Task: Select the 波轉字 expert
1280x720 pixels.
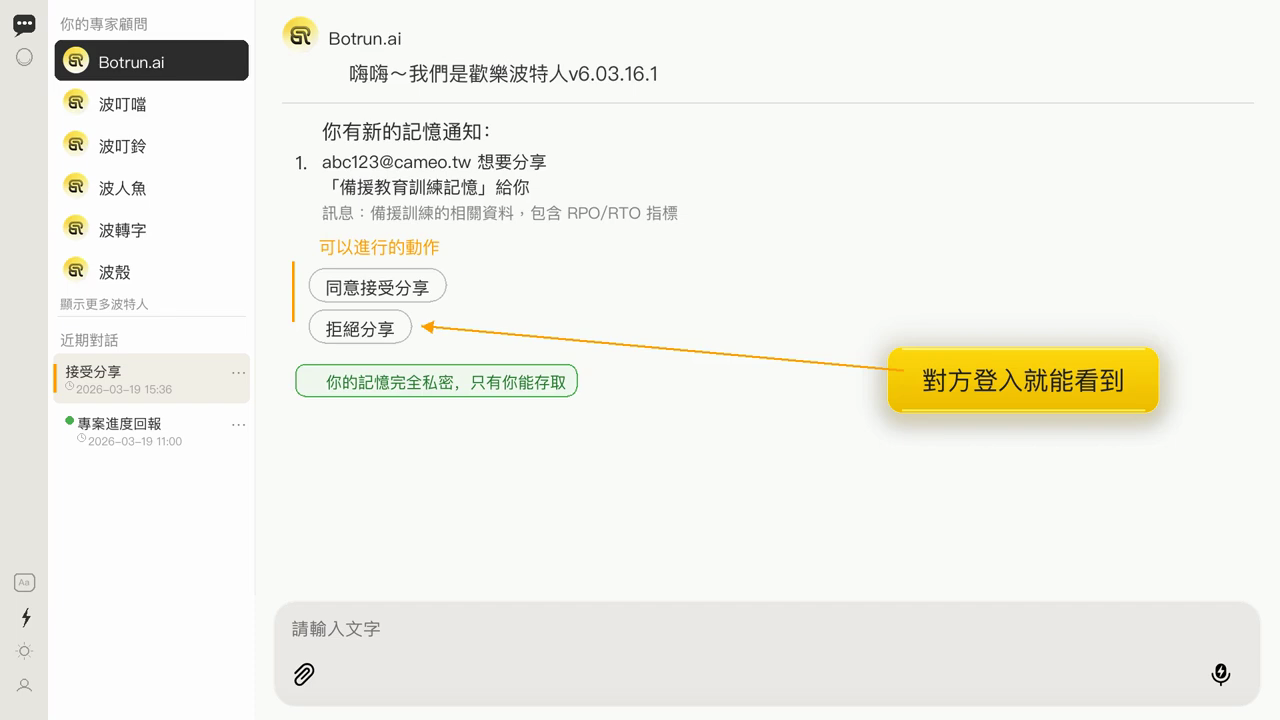Action: (151, 229)
